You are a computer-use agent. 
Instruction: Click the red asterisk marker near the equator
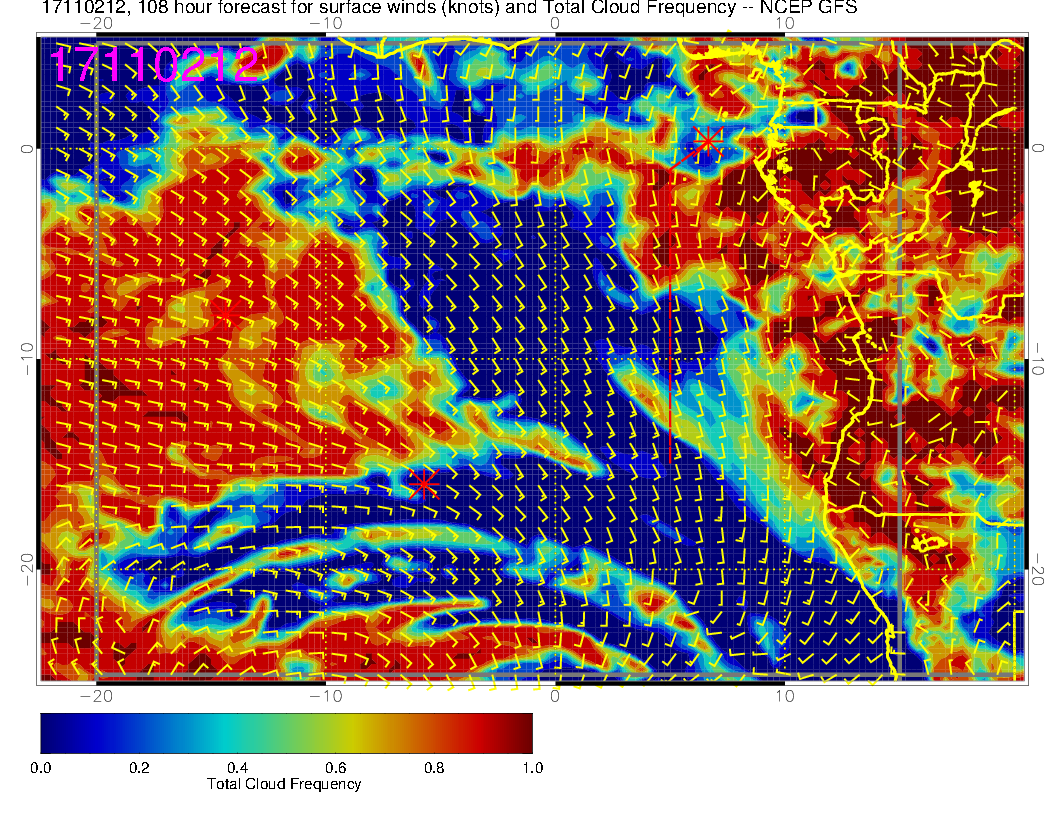click(708, 142)
